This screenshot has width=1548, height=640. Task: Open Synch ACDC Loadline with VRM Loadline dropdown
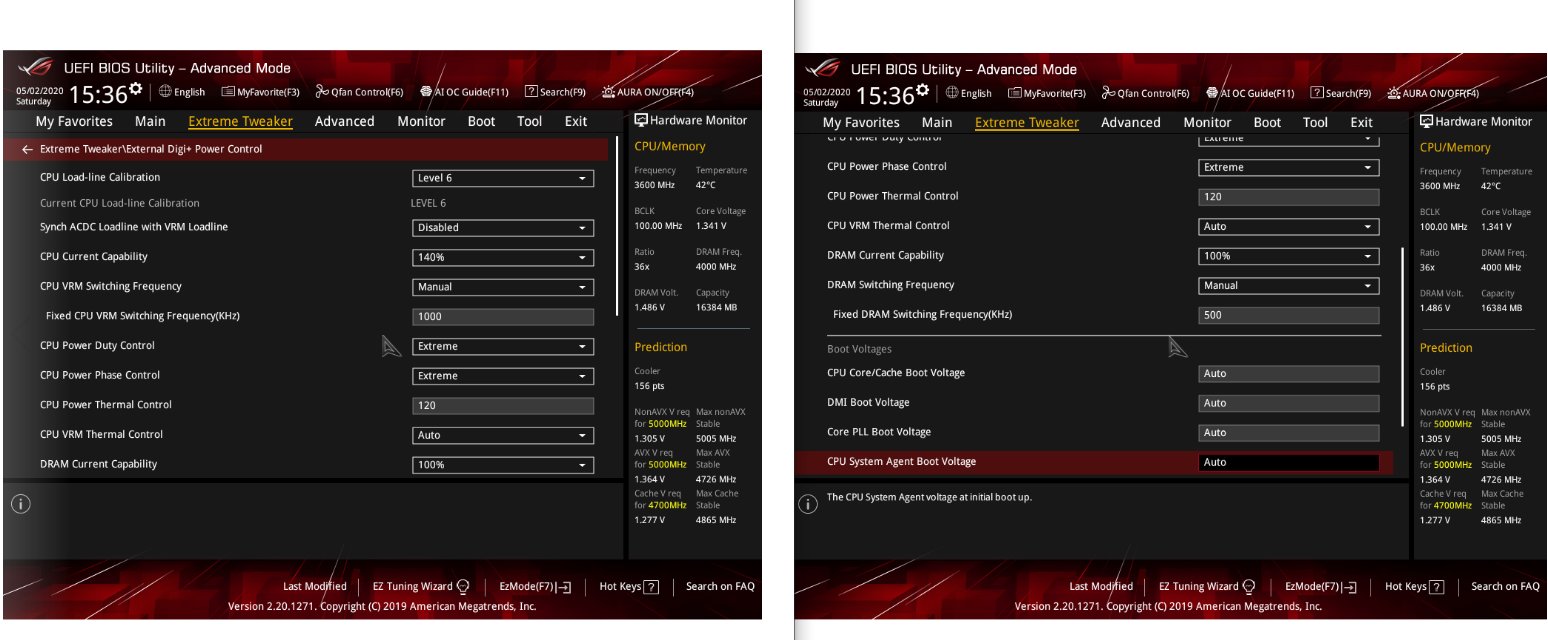[503, 228]
